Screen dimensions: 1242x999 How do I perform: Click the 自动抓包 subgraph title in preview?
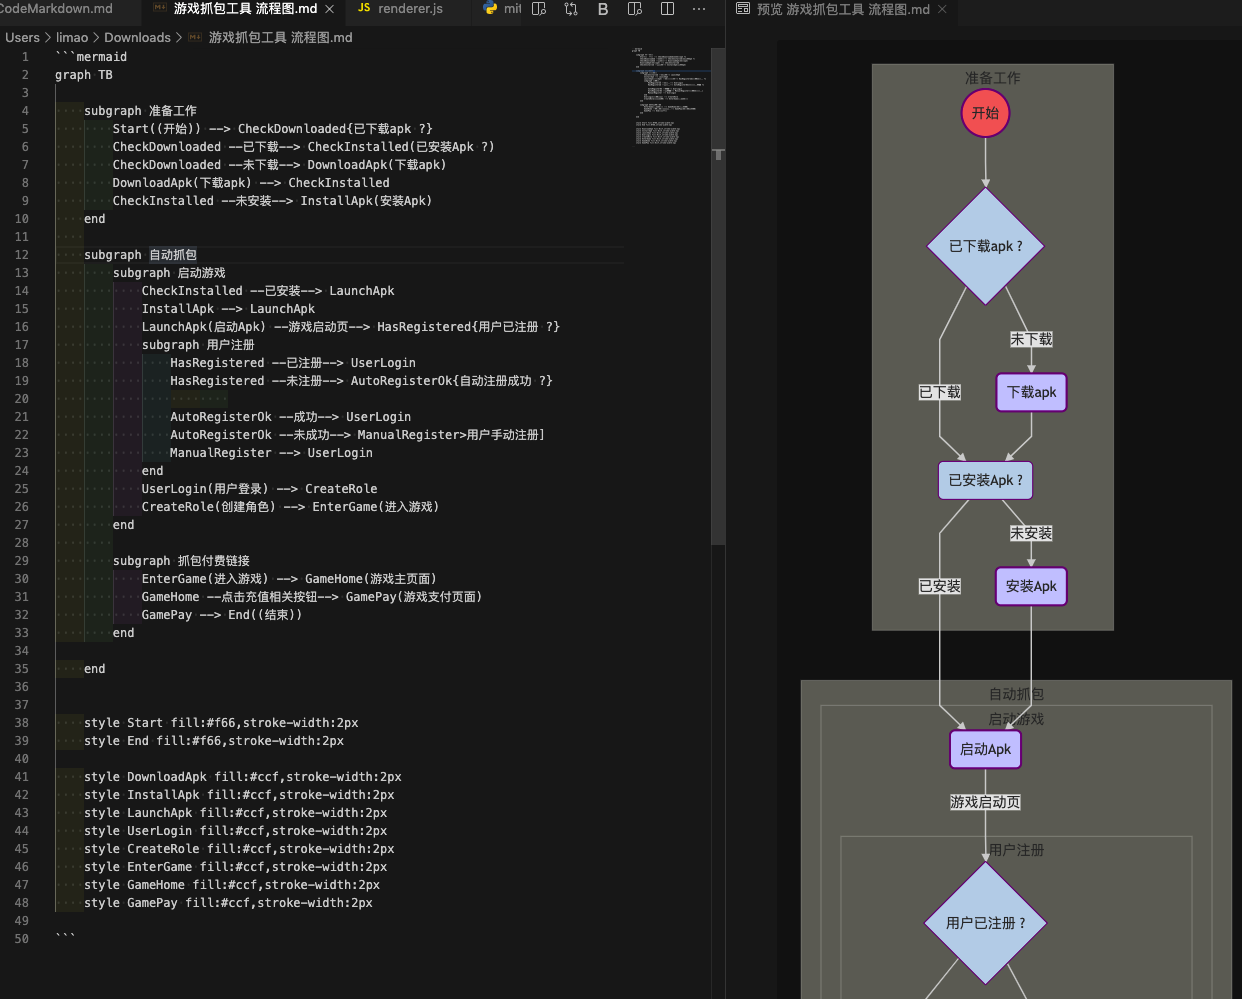1016,694
